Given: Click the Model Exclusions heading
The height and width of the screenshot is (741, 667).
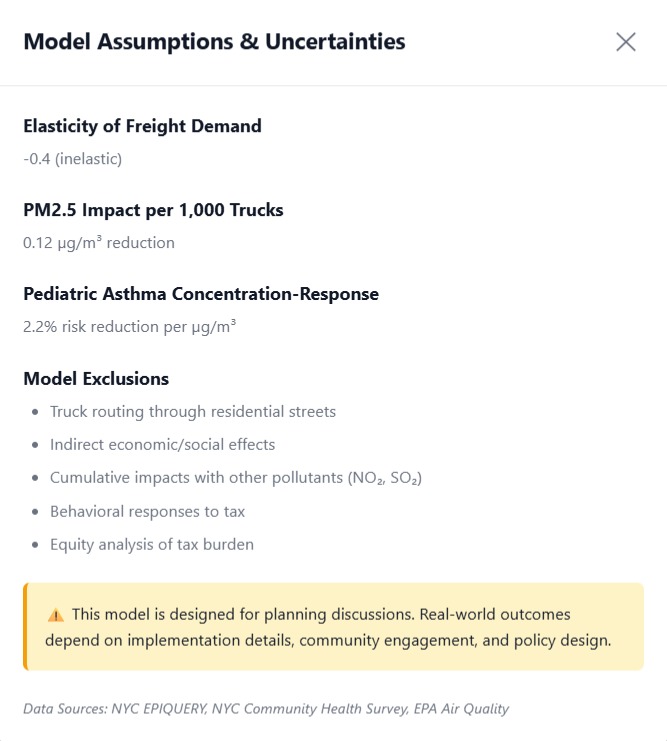Looking at the screenshot, I should click(x=96, y=378).
